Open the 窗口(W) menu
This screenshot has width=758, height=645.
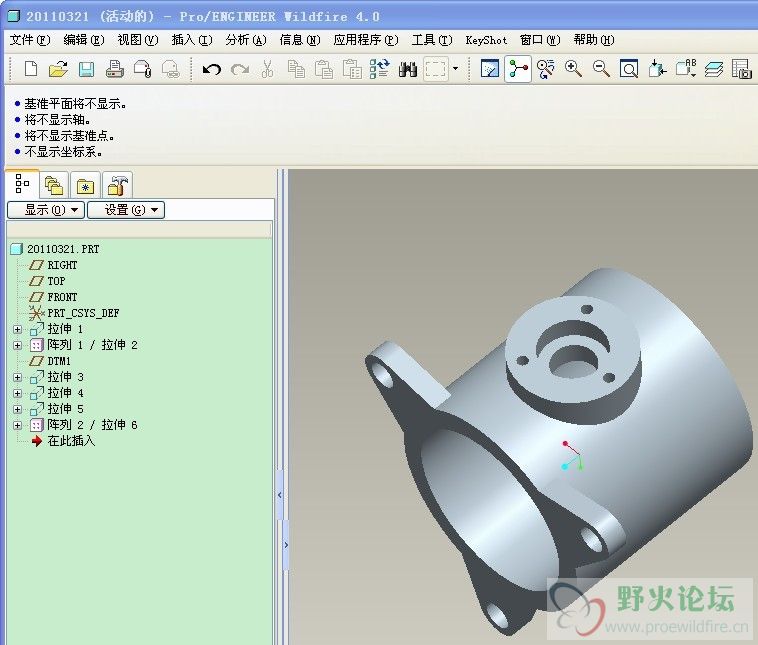[540, 40]
